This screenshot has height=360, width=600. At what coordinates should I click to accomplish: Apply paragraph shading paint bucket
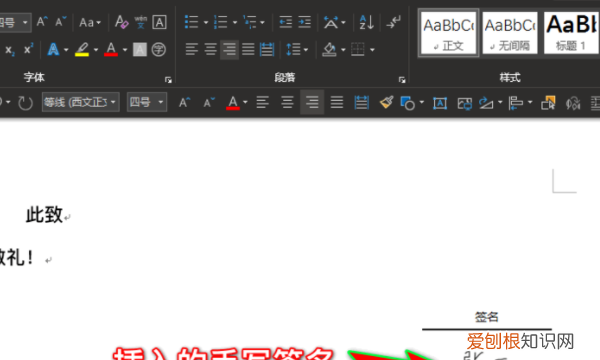click(x=329, y=50)
